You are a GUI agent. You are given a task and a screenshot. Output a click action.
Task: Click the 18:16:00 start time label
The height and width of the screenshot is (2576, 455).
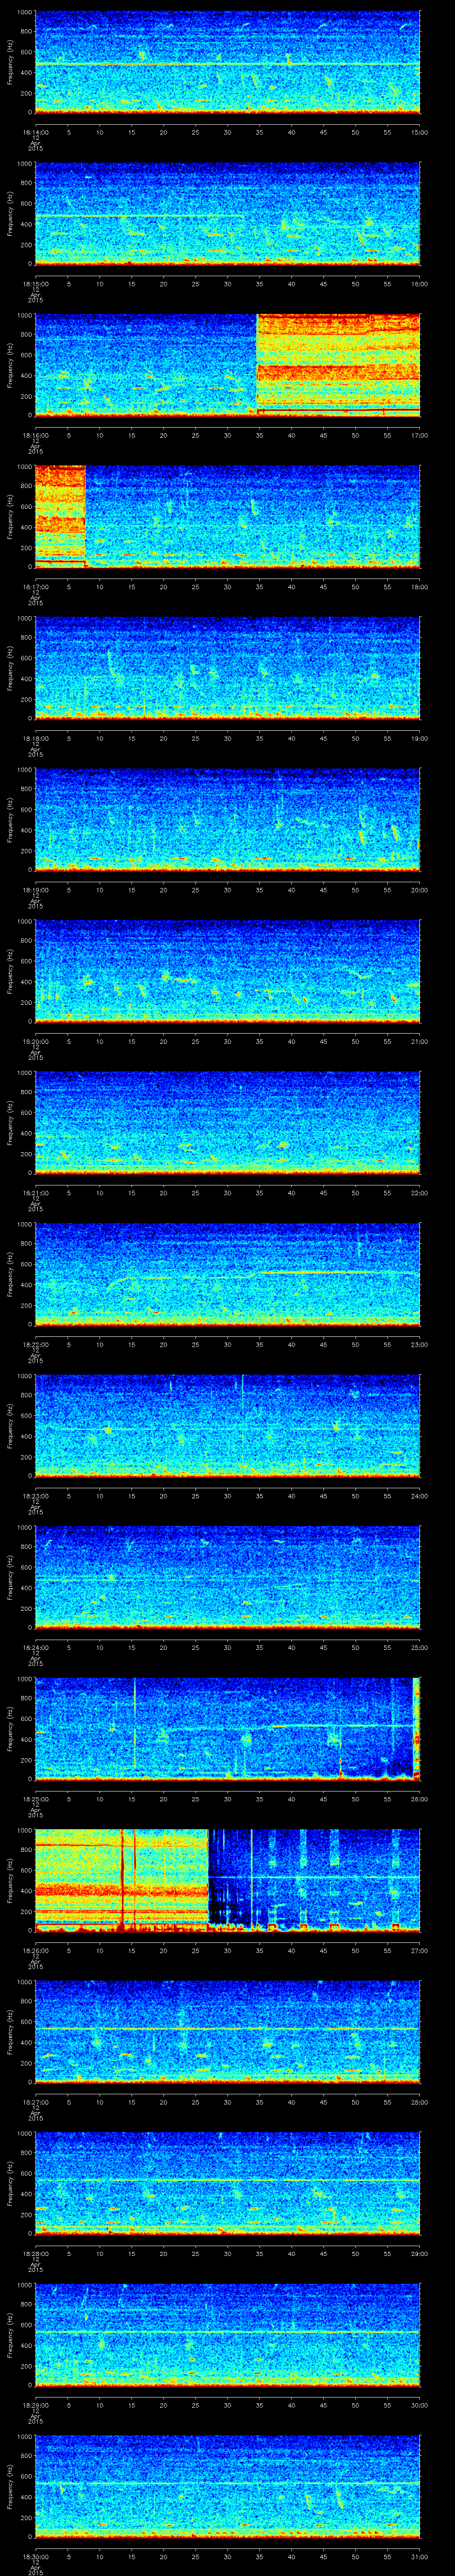[x=35, y=435]
